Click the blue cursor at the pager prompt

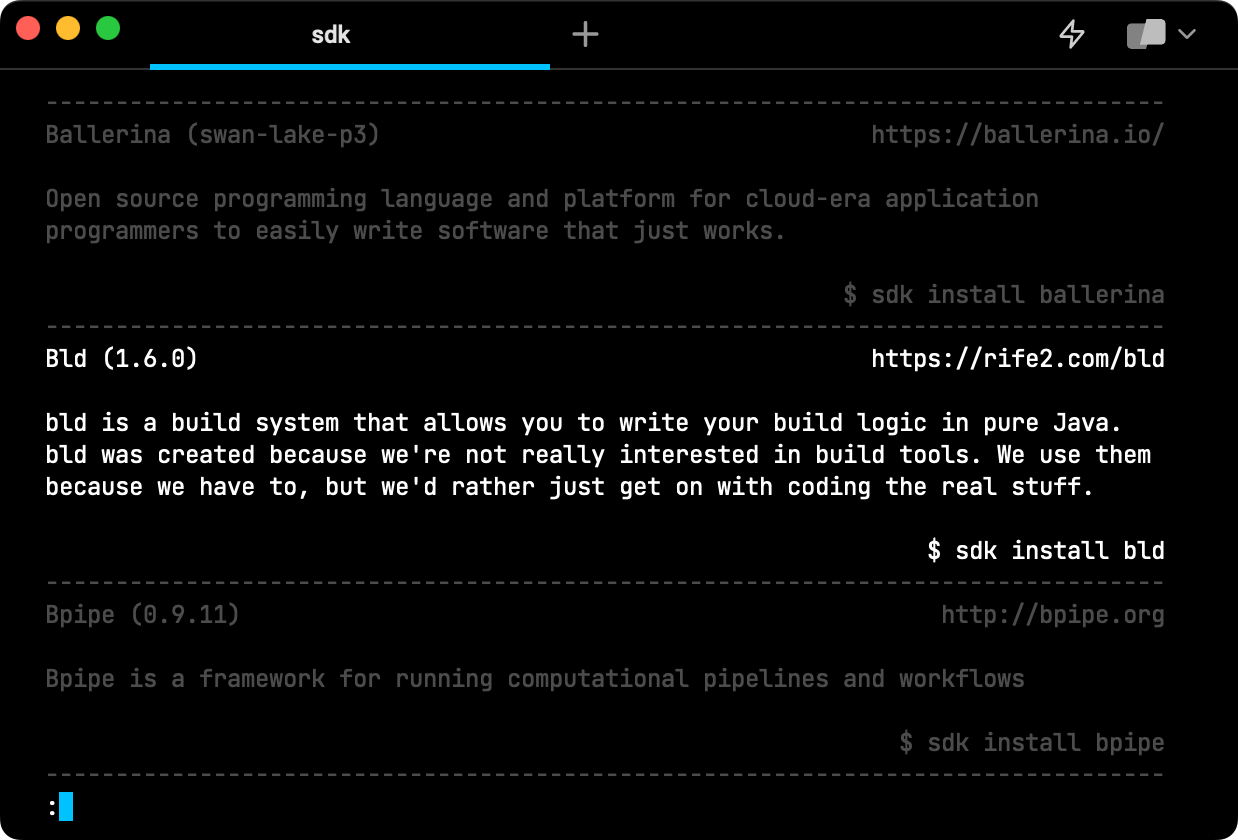(66, 806)
